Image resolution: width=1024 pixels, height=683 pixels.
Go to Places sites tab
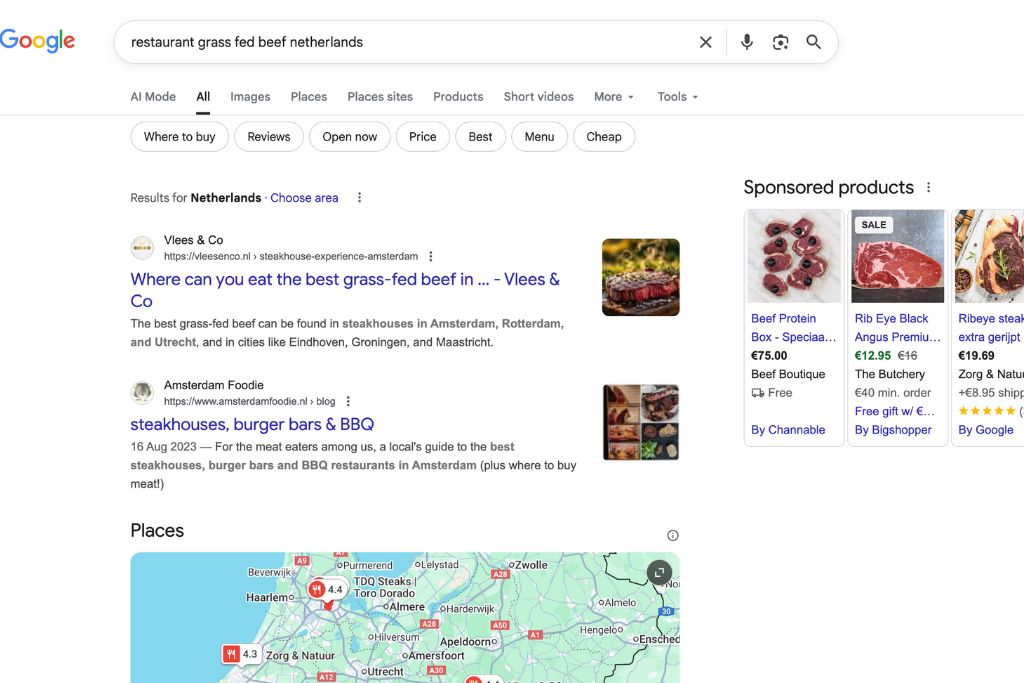point(380,97)
